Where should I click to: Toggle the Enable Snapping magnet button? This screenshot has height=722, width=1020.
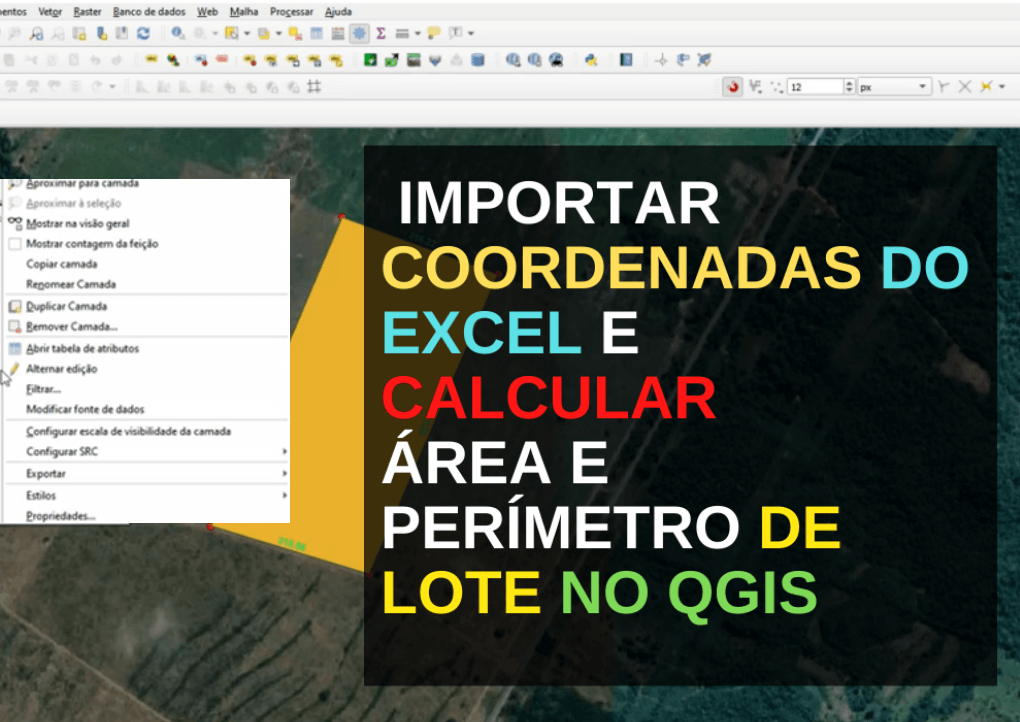tap(733, 87)
